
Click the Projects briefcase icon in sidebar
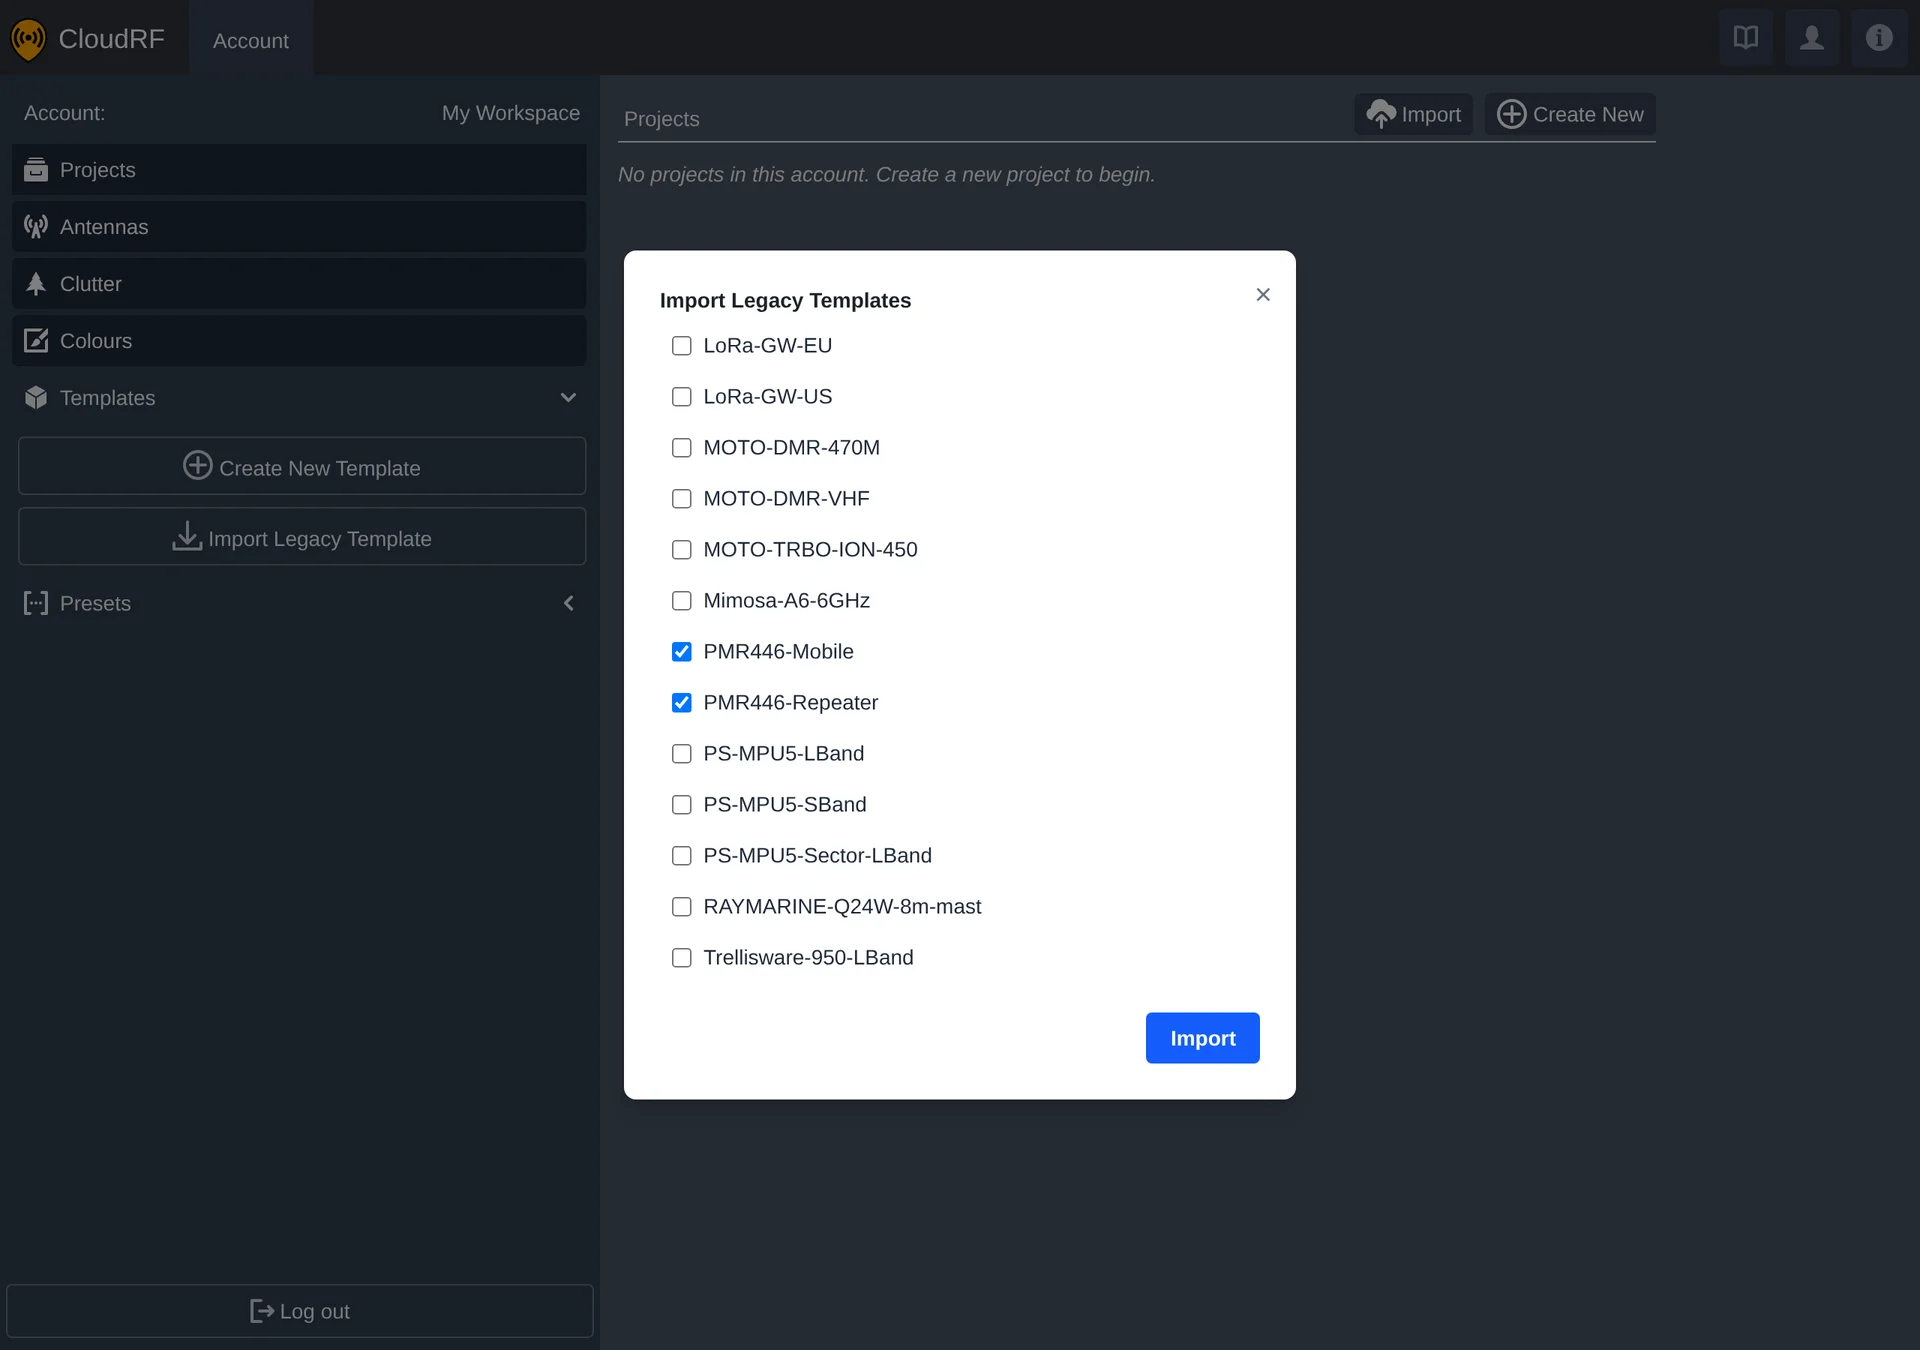coord(36,169)
